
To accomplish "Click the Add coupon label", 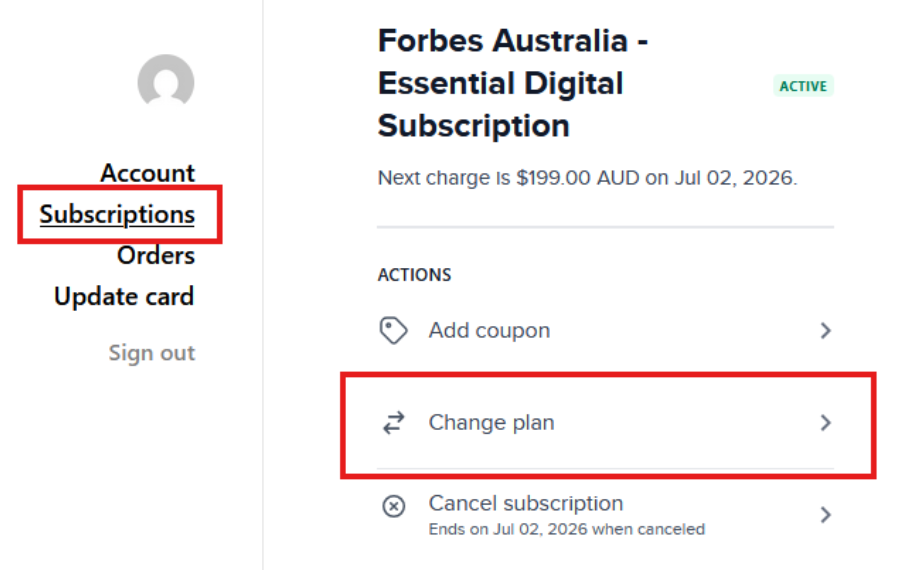I will click(x=489, y=331).
